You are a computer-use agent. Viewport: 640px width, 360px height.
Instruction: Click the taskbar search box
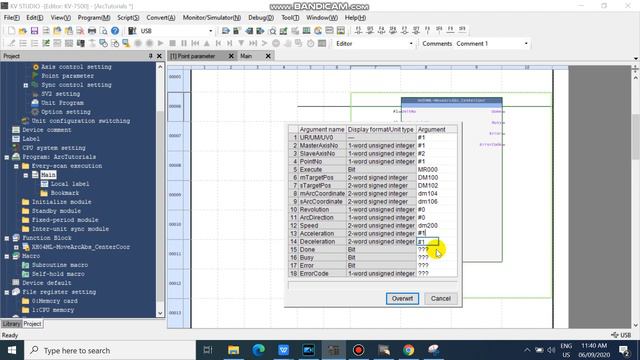tap(110, 350)
